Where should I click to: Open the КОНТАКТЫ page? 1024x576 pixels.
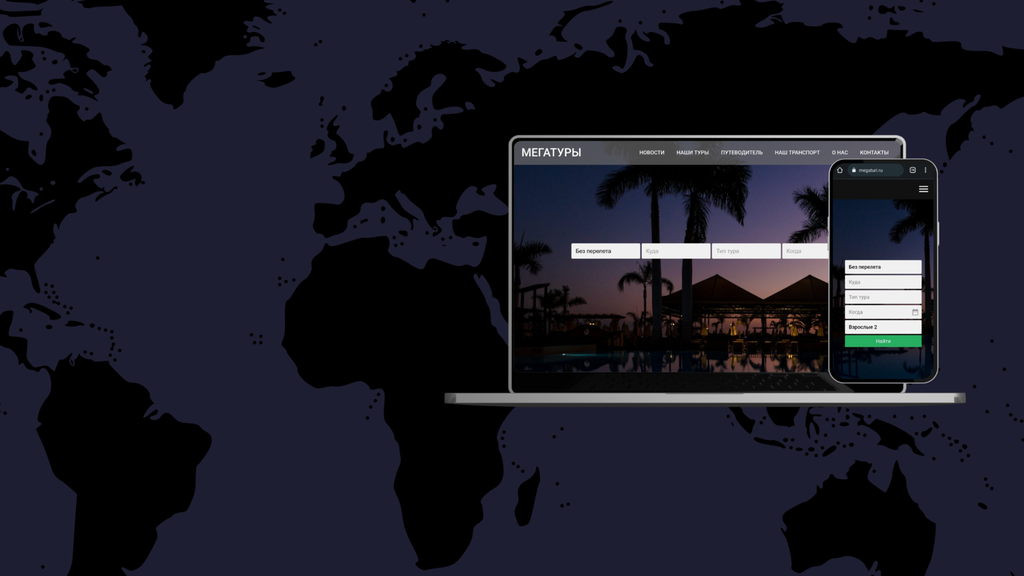click(x=873, y=153)
